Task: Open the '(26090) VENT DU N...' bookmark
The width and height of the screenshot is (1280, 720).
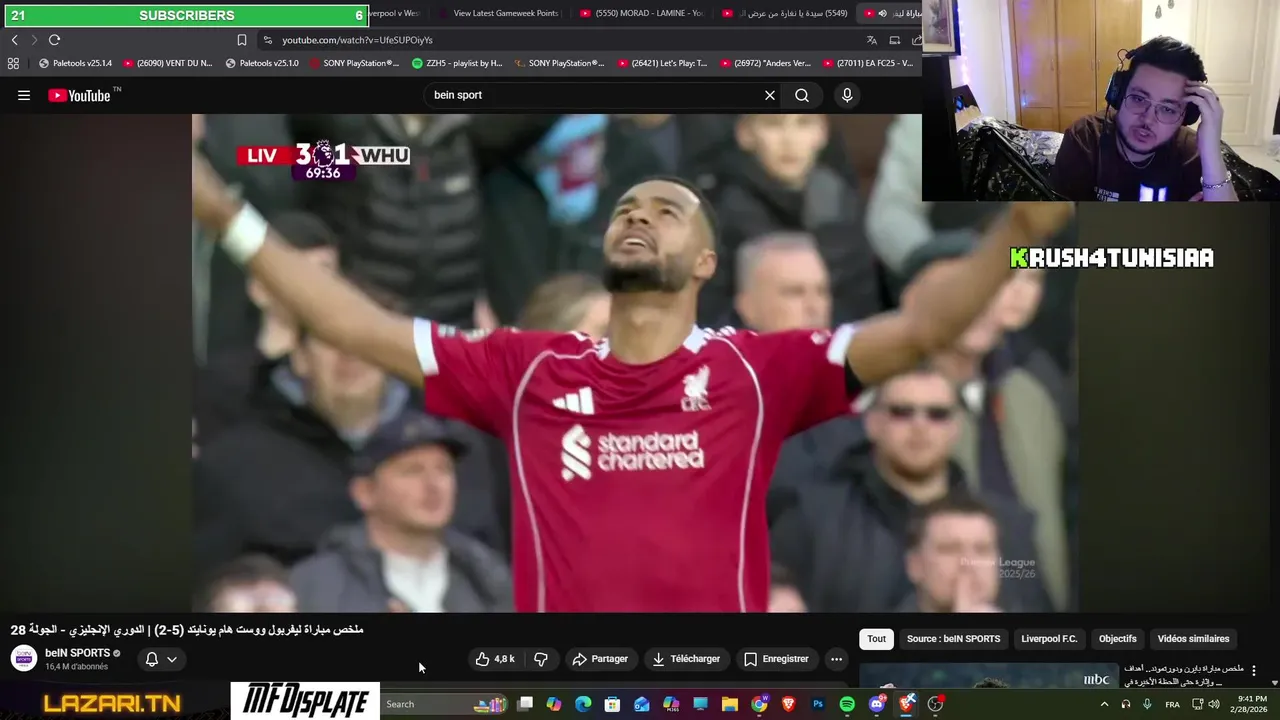Action: click(168, 63)
